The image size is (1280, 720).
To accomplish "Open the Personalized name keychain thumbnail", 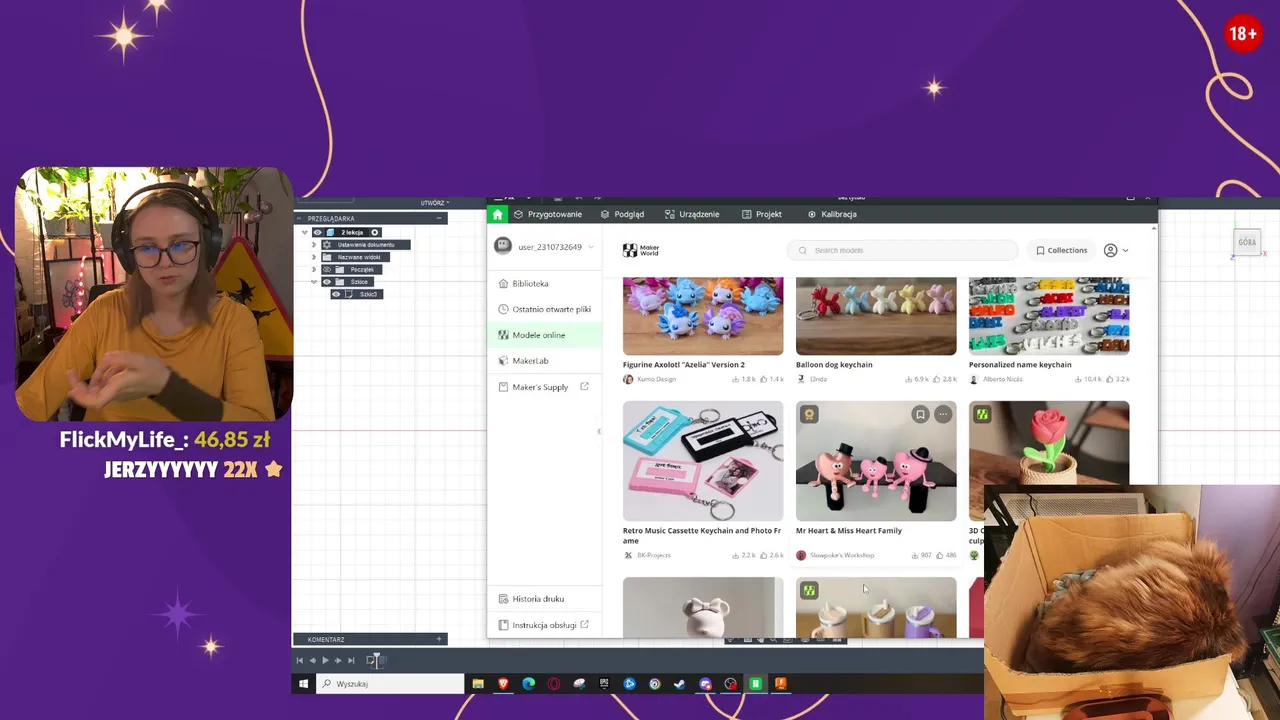I will tap(1049, 316).
